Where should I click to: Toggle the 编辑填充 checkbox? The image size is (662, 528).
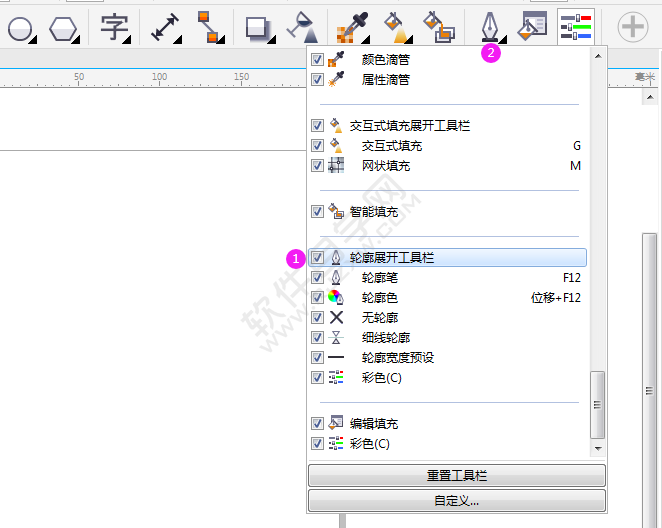(x=317, y=423)
